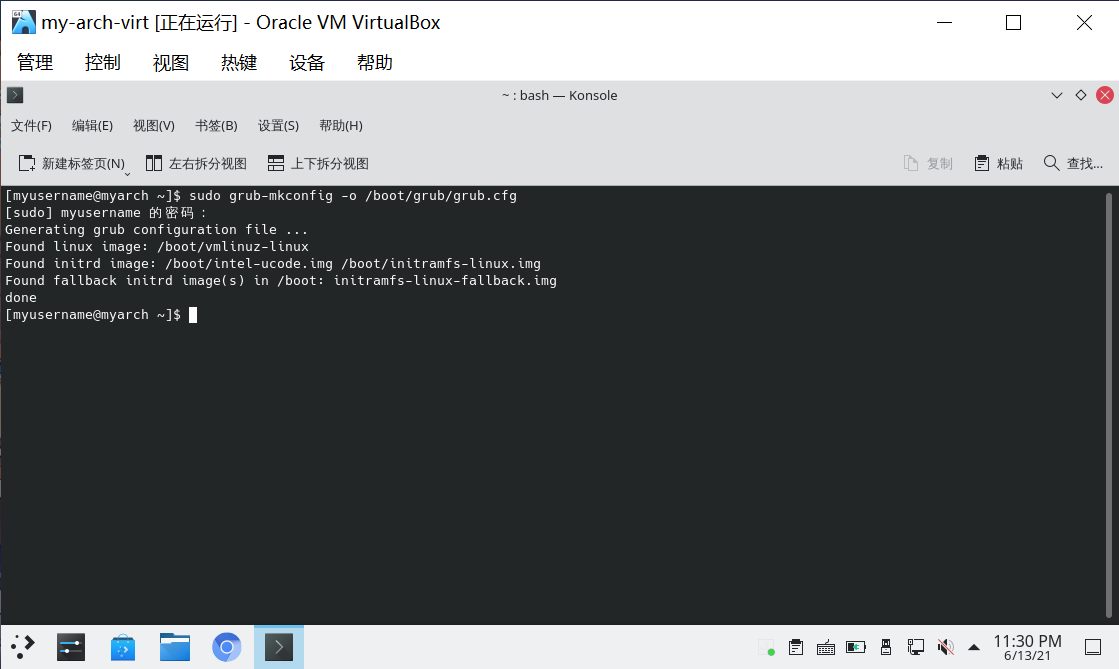The image size is (1119, 669).
Task: Collapse the Konsole window titlebar chevron menu
Action: point(1056,95)
